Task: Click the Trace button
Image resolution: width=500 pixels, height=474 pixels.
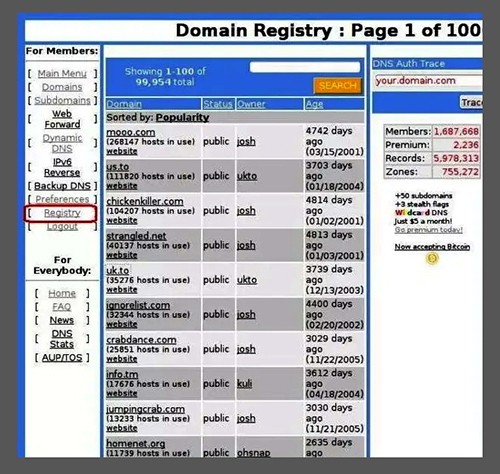Action: pos(471,102)
